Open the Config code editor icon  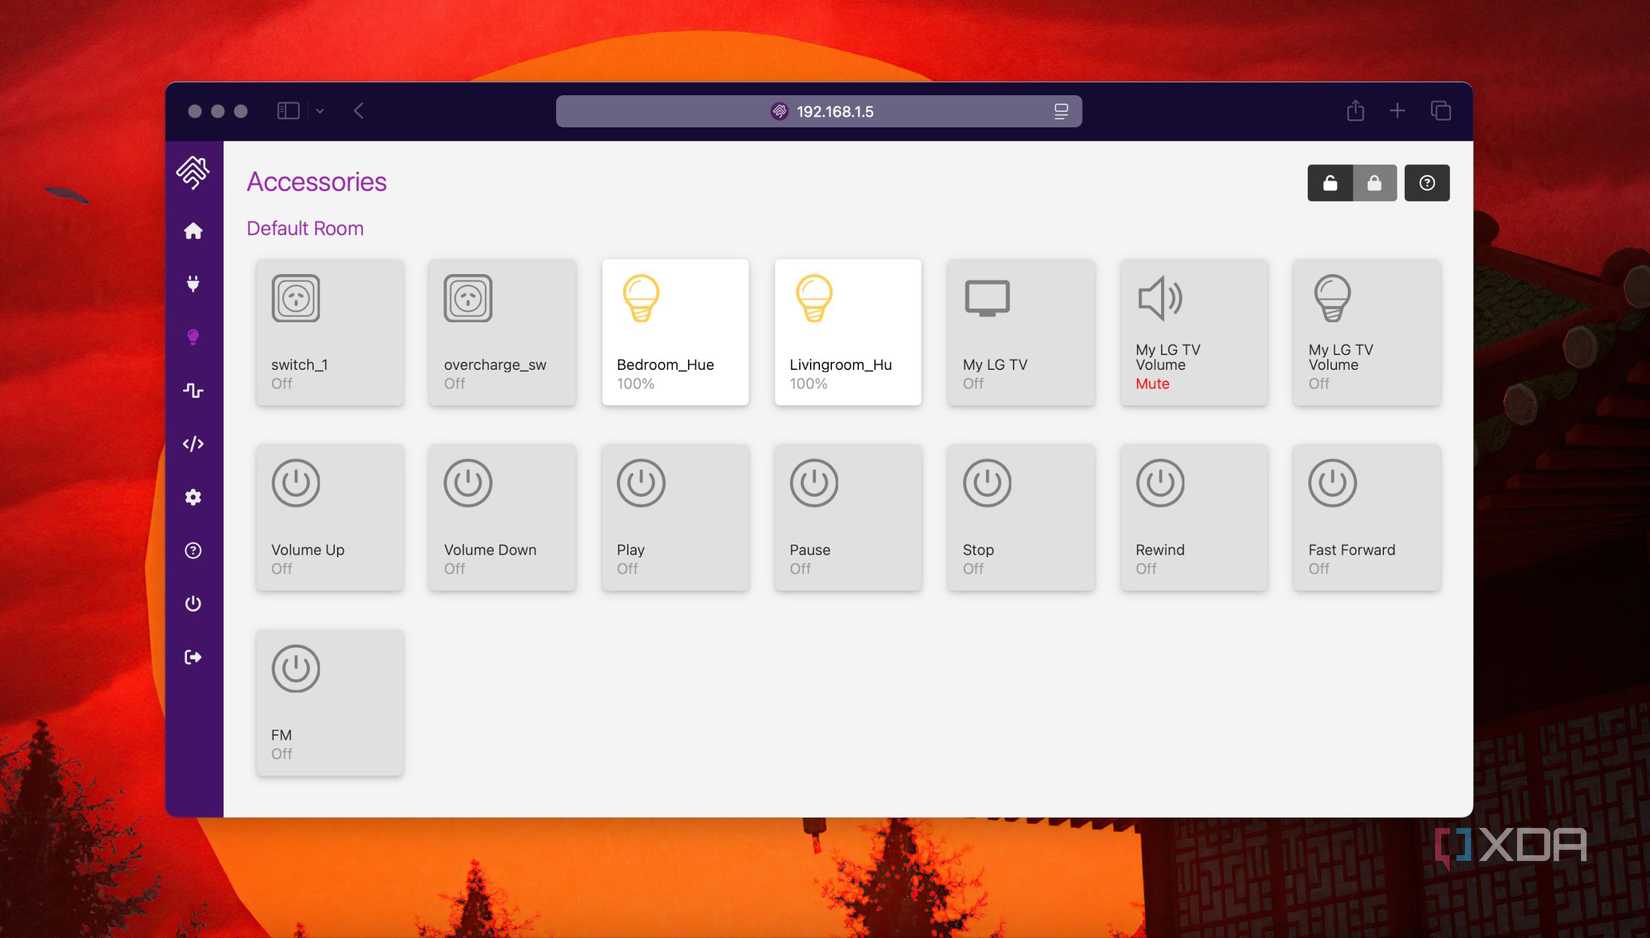193,444
